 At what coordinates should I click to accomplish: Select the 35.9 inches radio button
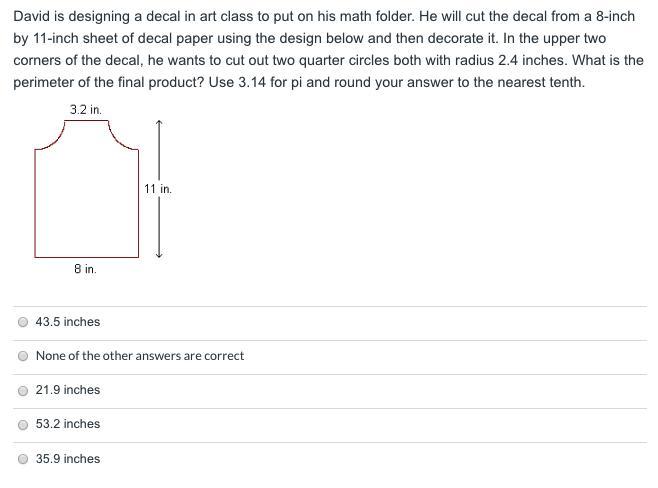[x=23, y=459]
